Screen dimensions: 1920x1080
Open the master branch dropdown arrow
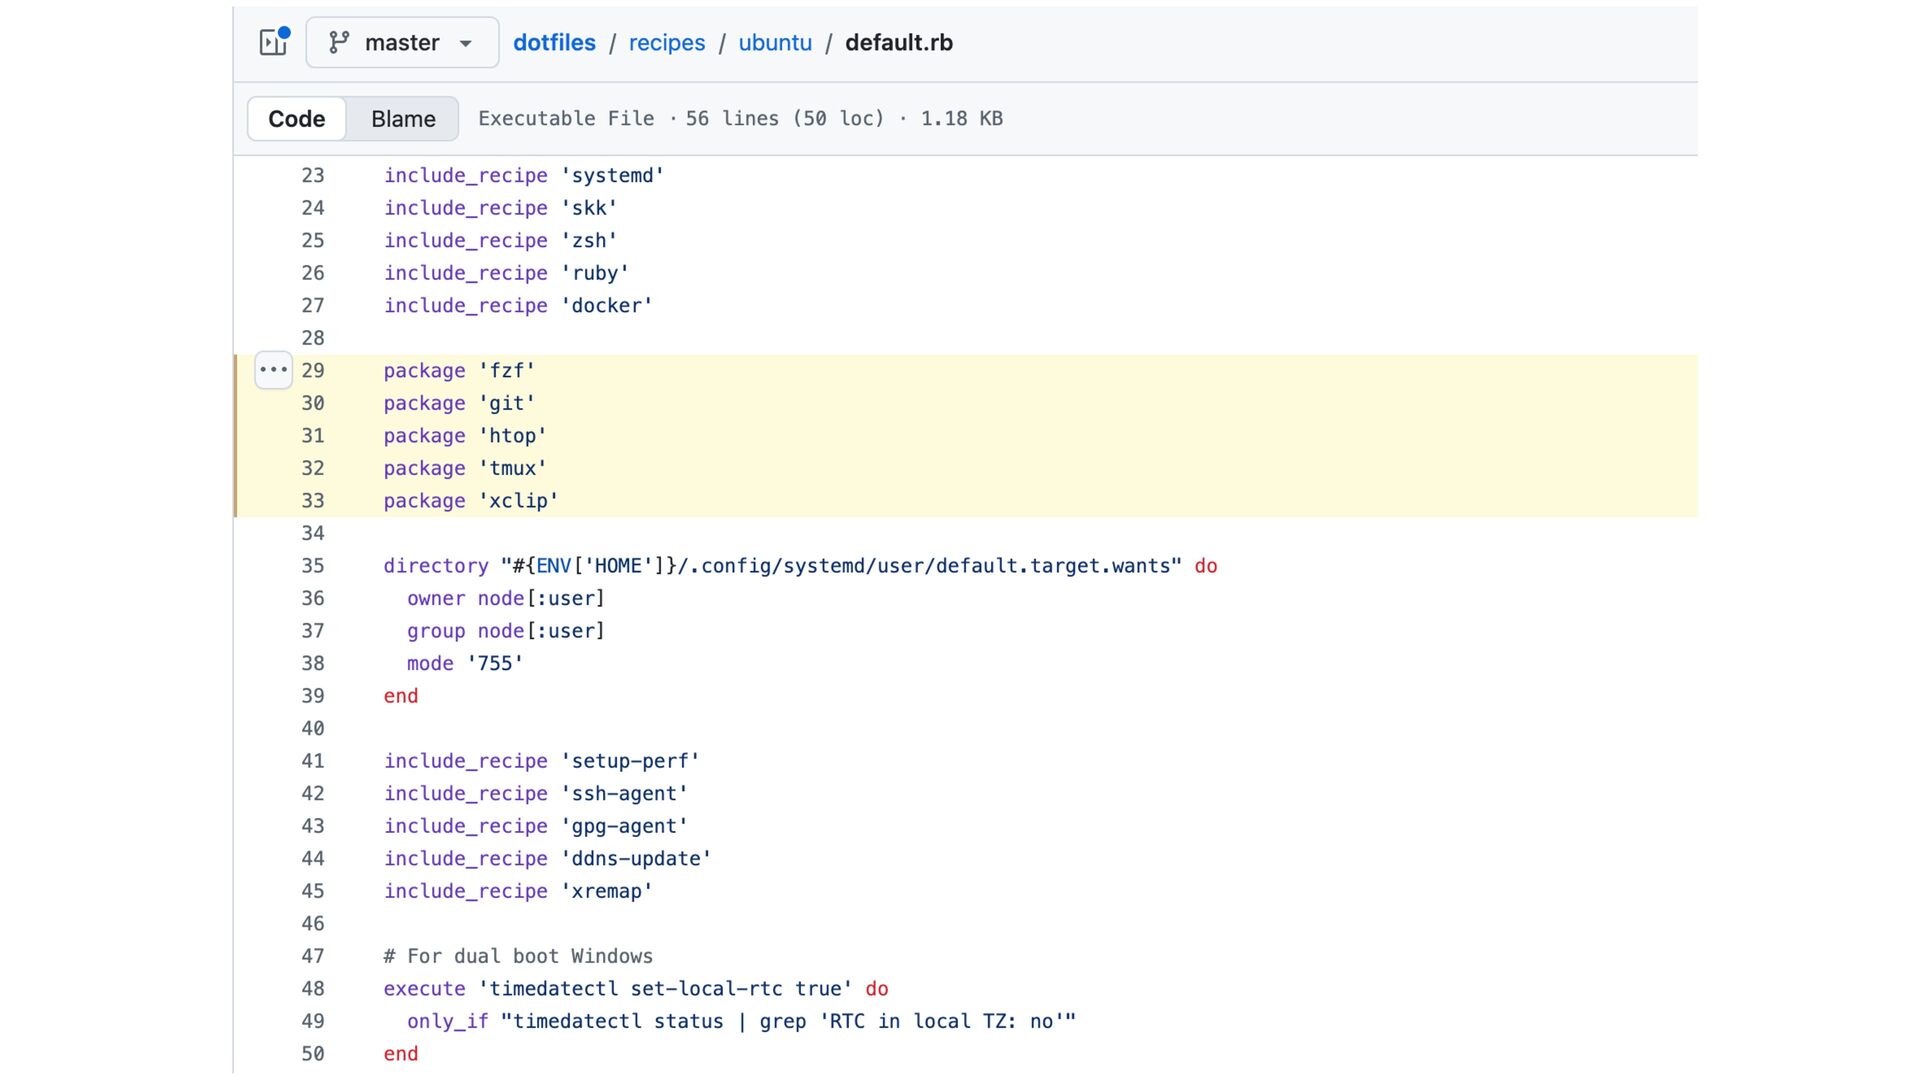tap(466, 43)
